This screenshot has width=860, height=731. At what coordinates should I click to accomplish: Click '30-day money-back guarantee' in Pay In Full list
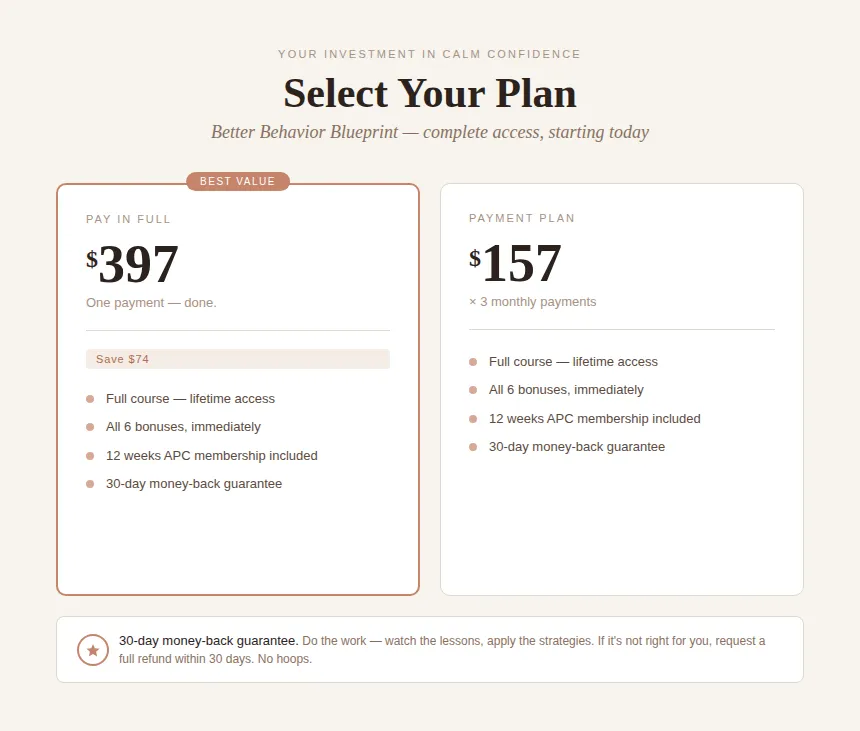point(194,484)
